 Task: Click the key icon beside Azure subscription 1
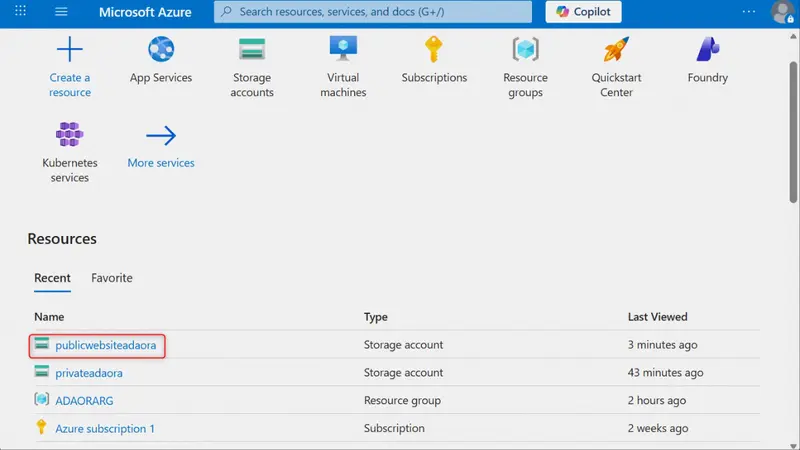click(x=41, y=427)
